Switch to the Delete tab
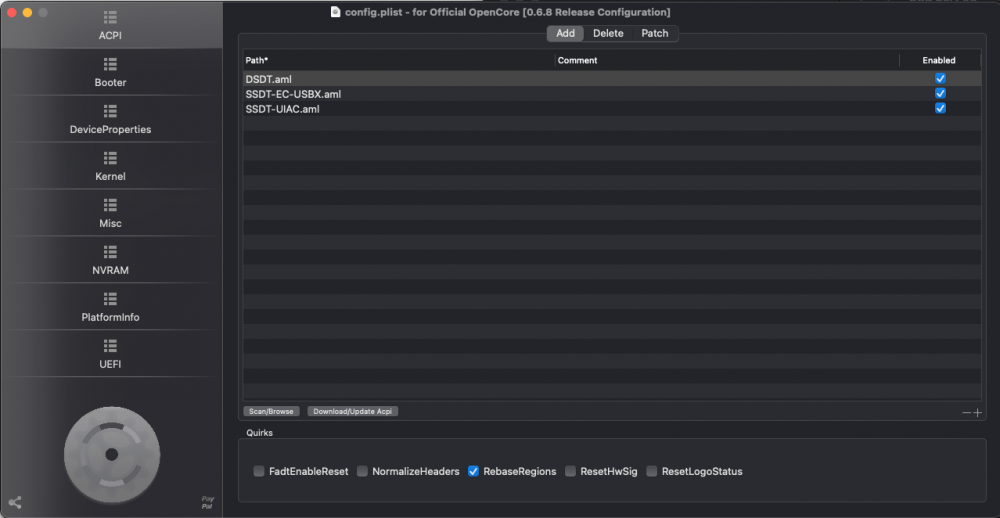 click(x=608, y=33)
